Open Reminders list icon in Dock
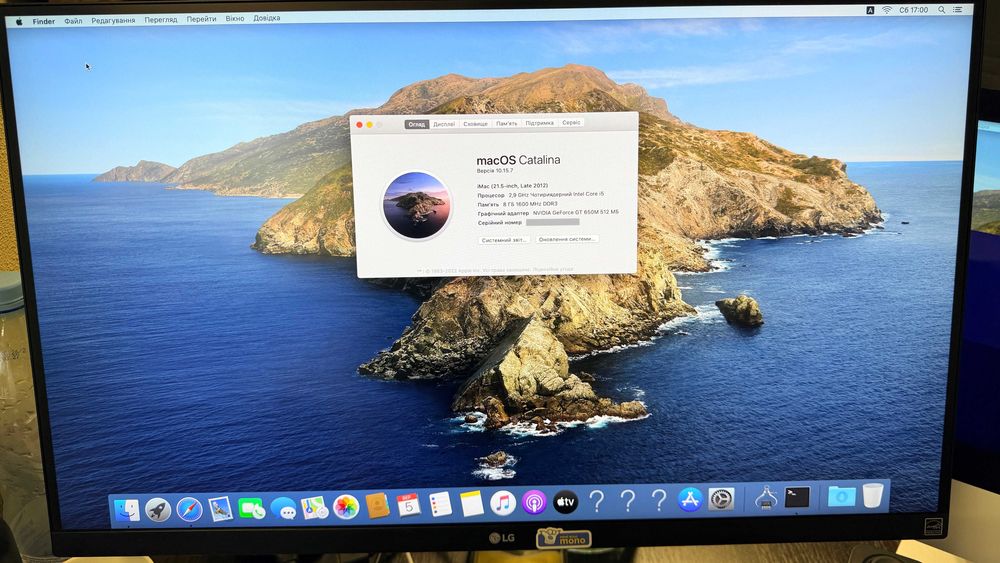1000x563 pixels. point(440,504)
